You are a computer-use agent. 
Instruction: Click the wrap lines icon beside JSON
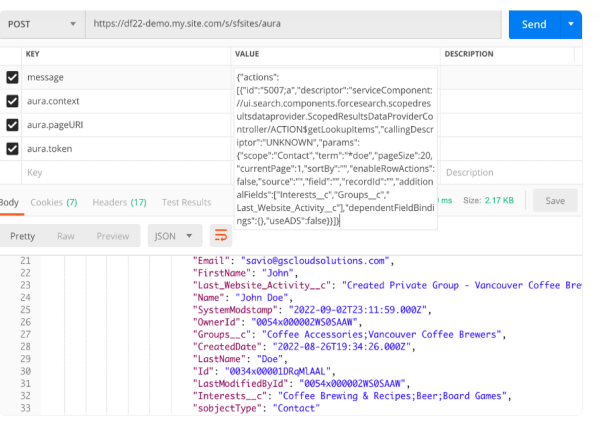point(221,236)
